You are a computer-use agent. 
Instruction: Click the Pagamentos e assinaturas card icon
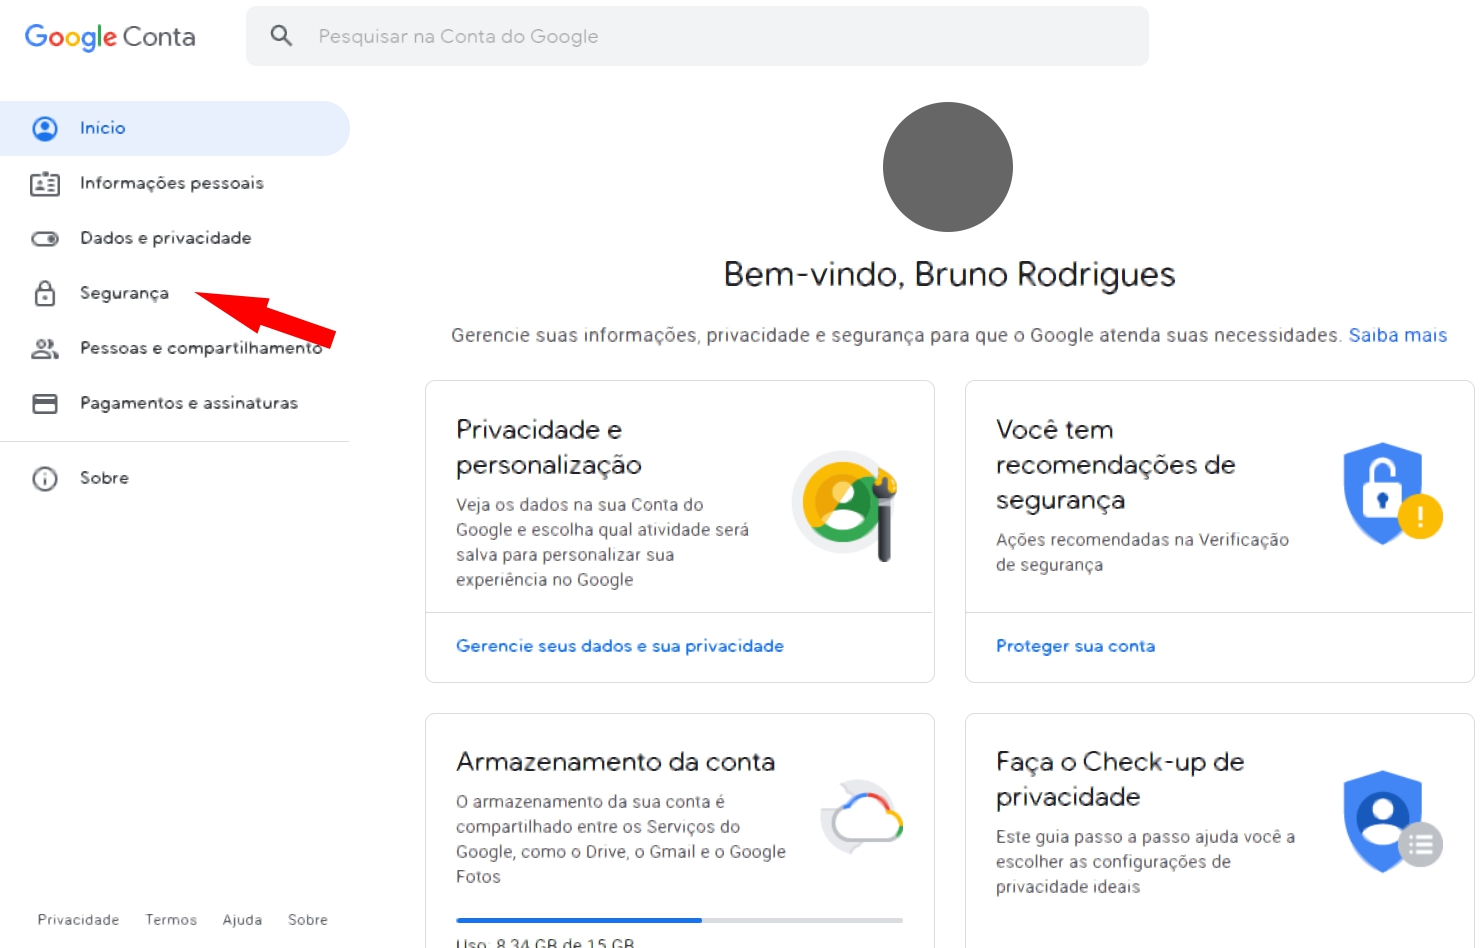click(45, 403)
